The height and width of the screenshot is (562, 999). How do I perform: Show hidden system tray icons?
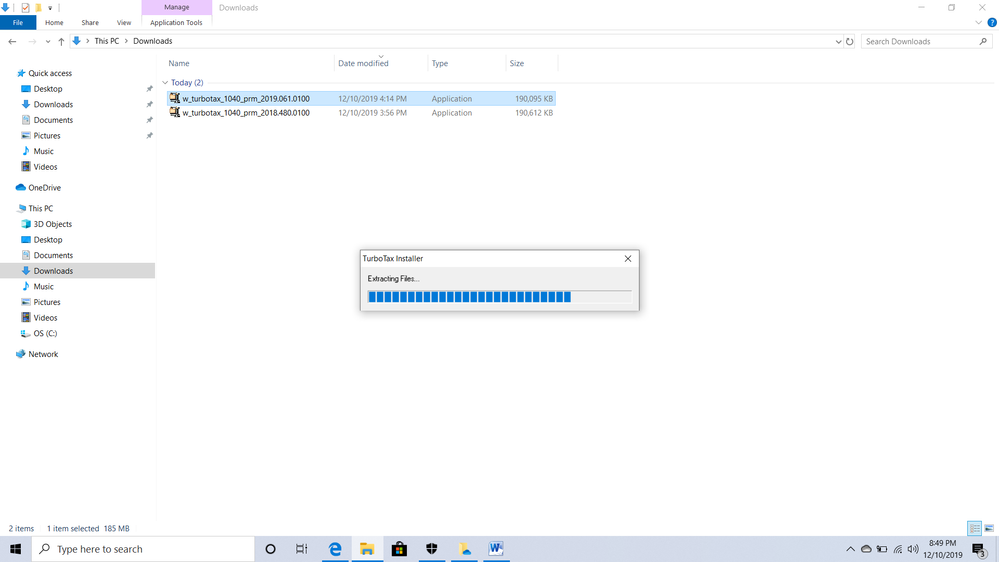click(x=850, y=549)
